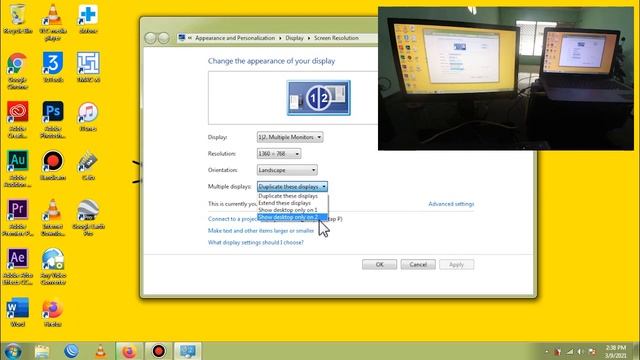The height and width of the screenshot is (360, 640).
Task: Click the OK button
Action: point(379,264)
